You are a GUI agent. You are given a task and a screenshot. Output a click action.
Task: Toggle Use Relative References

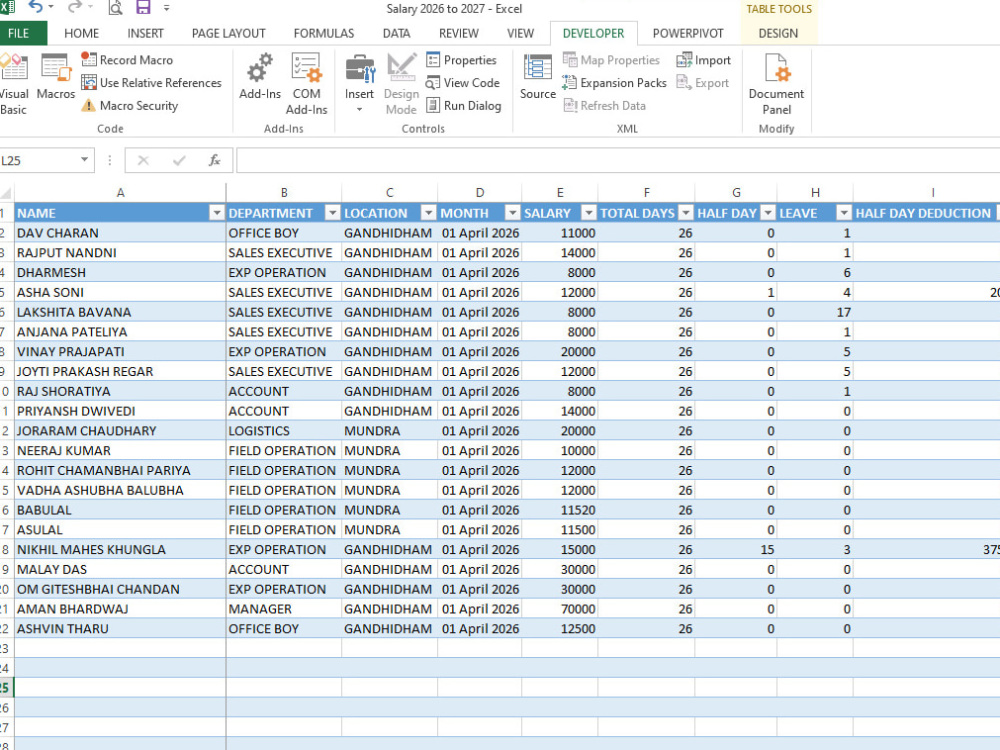[x=152, y=83]
